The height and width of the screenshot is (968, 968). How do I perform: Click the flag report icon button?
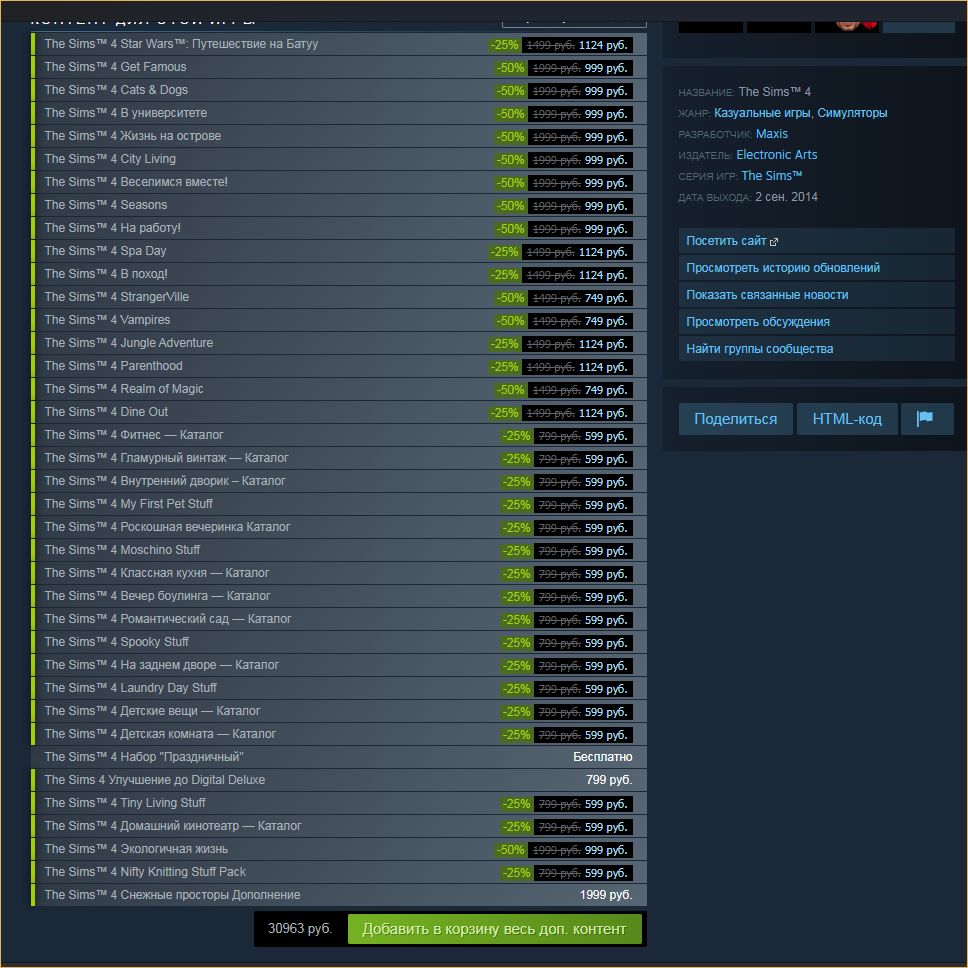tap(927, 419)
